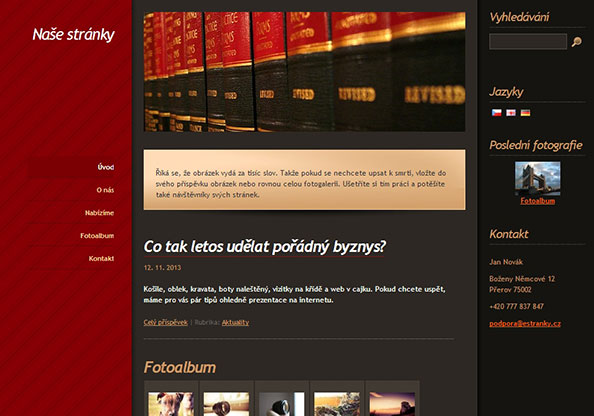Screen dimensions: 594x416
Task: Click the podpora@estranky.cz email link
Action: [525, 323]
